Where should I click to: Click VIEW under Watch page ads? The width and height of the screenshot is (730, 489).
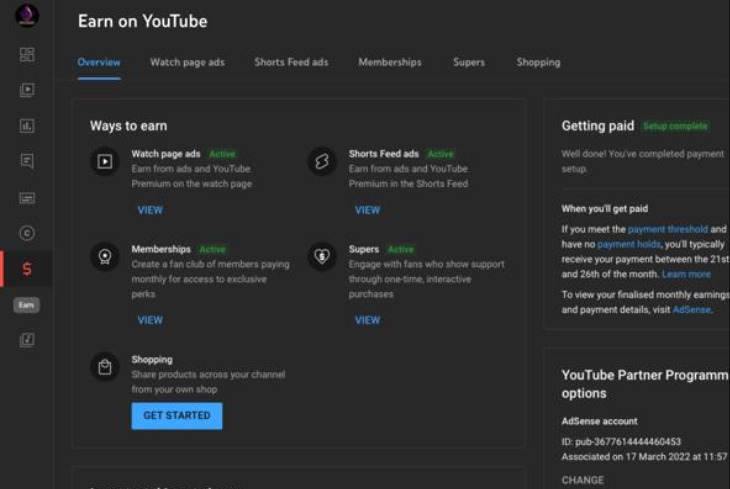[150, 211]
